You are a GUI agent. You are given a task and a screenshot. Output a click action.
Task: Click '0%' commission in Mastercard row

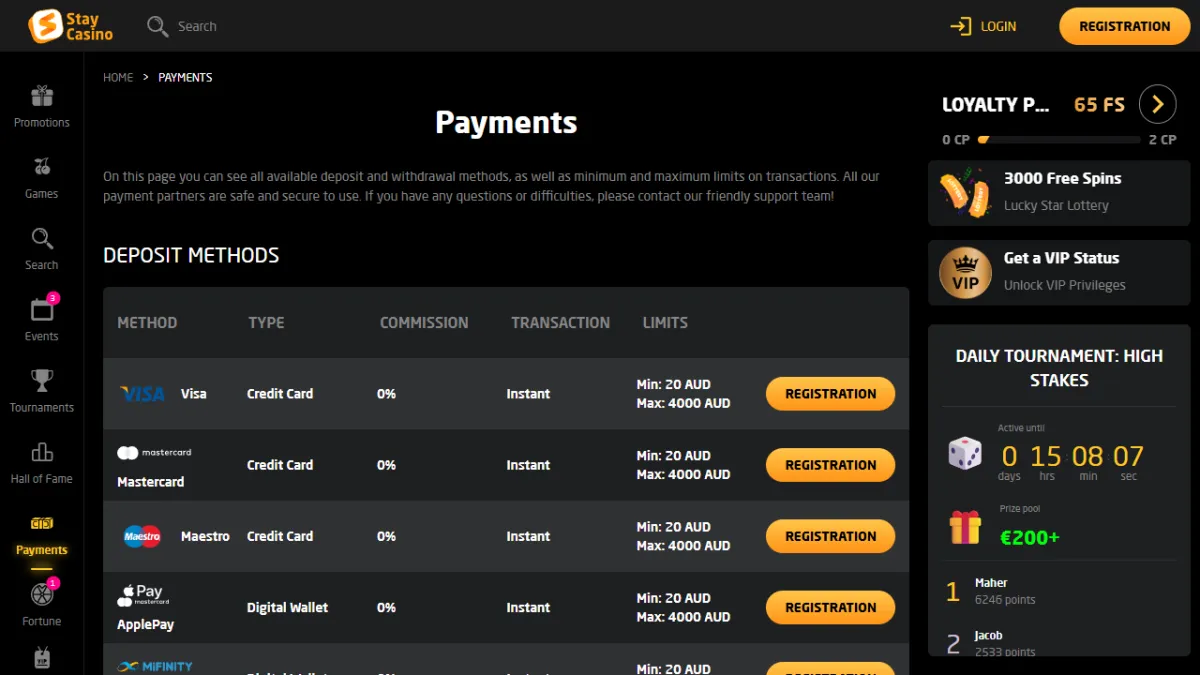click(x=386, y=465)
